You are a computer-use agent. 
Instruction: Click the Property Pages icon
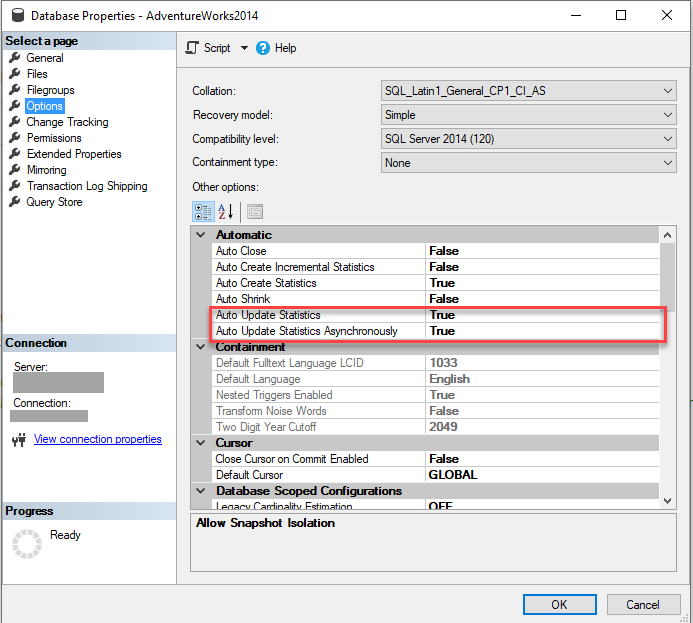(x=254, y=211)
